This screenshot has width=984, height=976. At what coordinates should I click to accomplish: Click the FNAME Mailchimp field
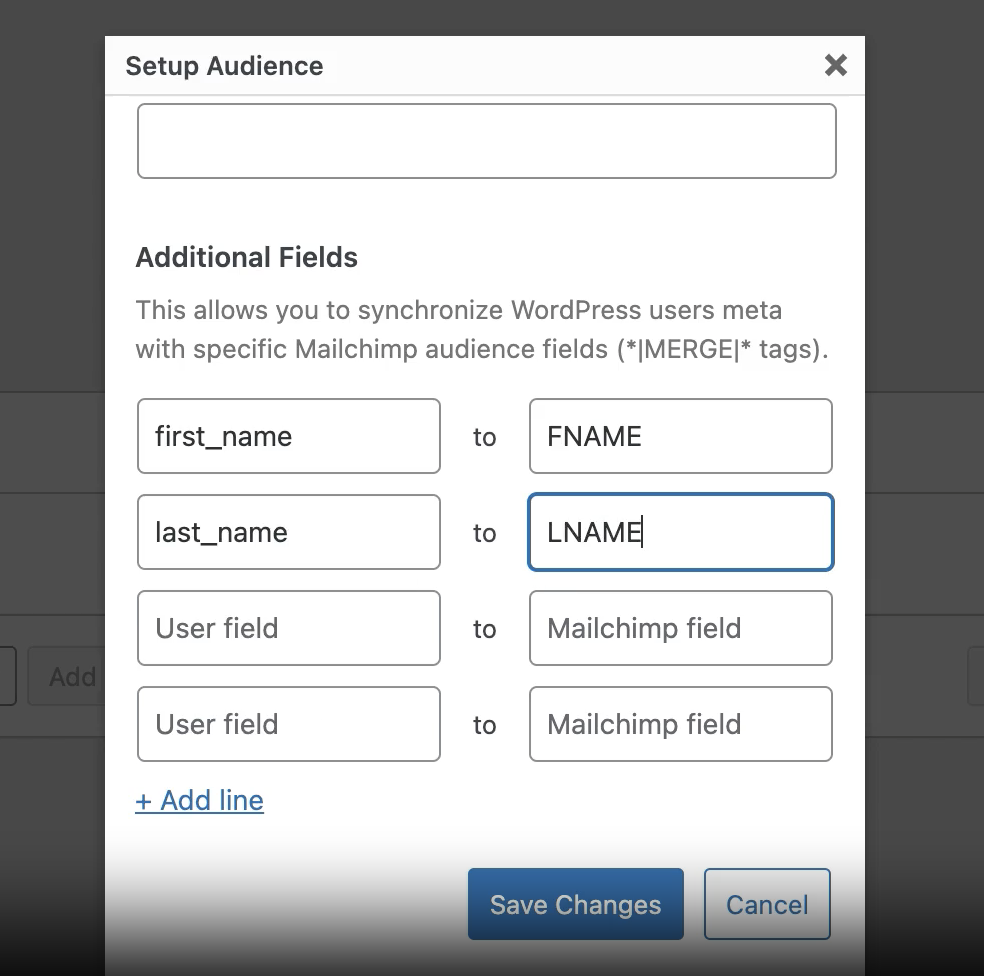coord(680,436)
